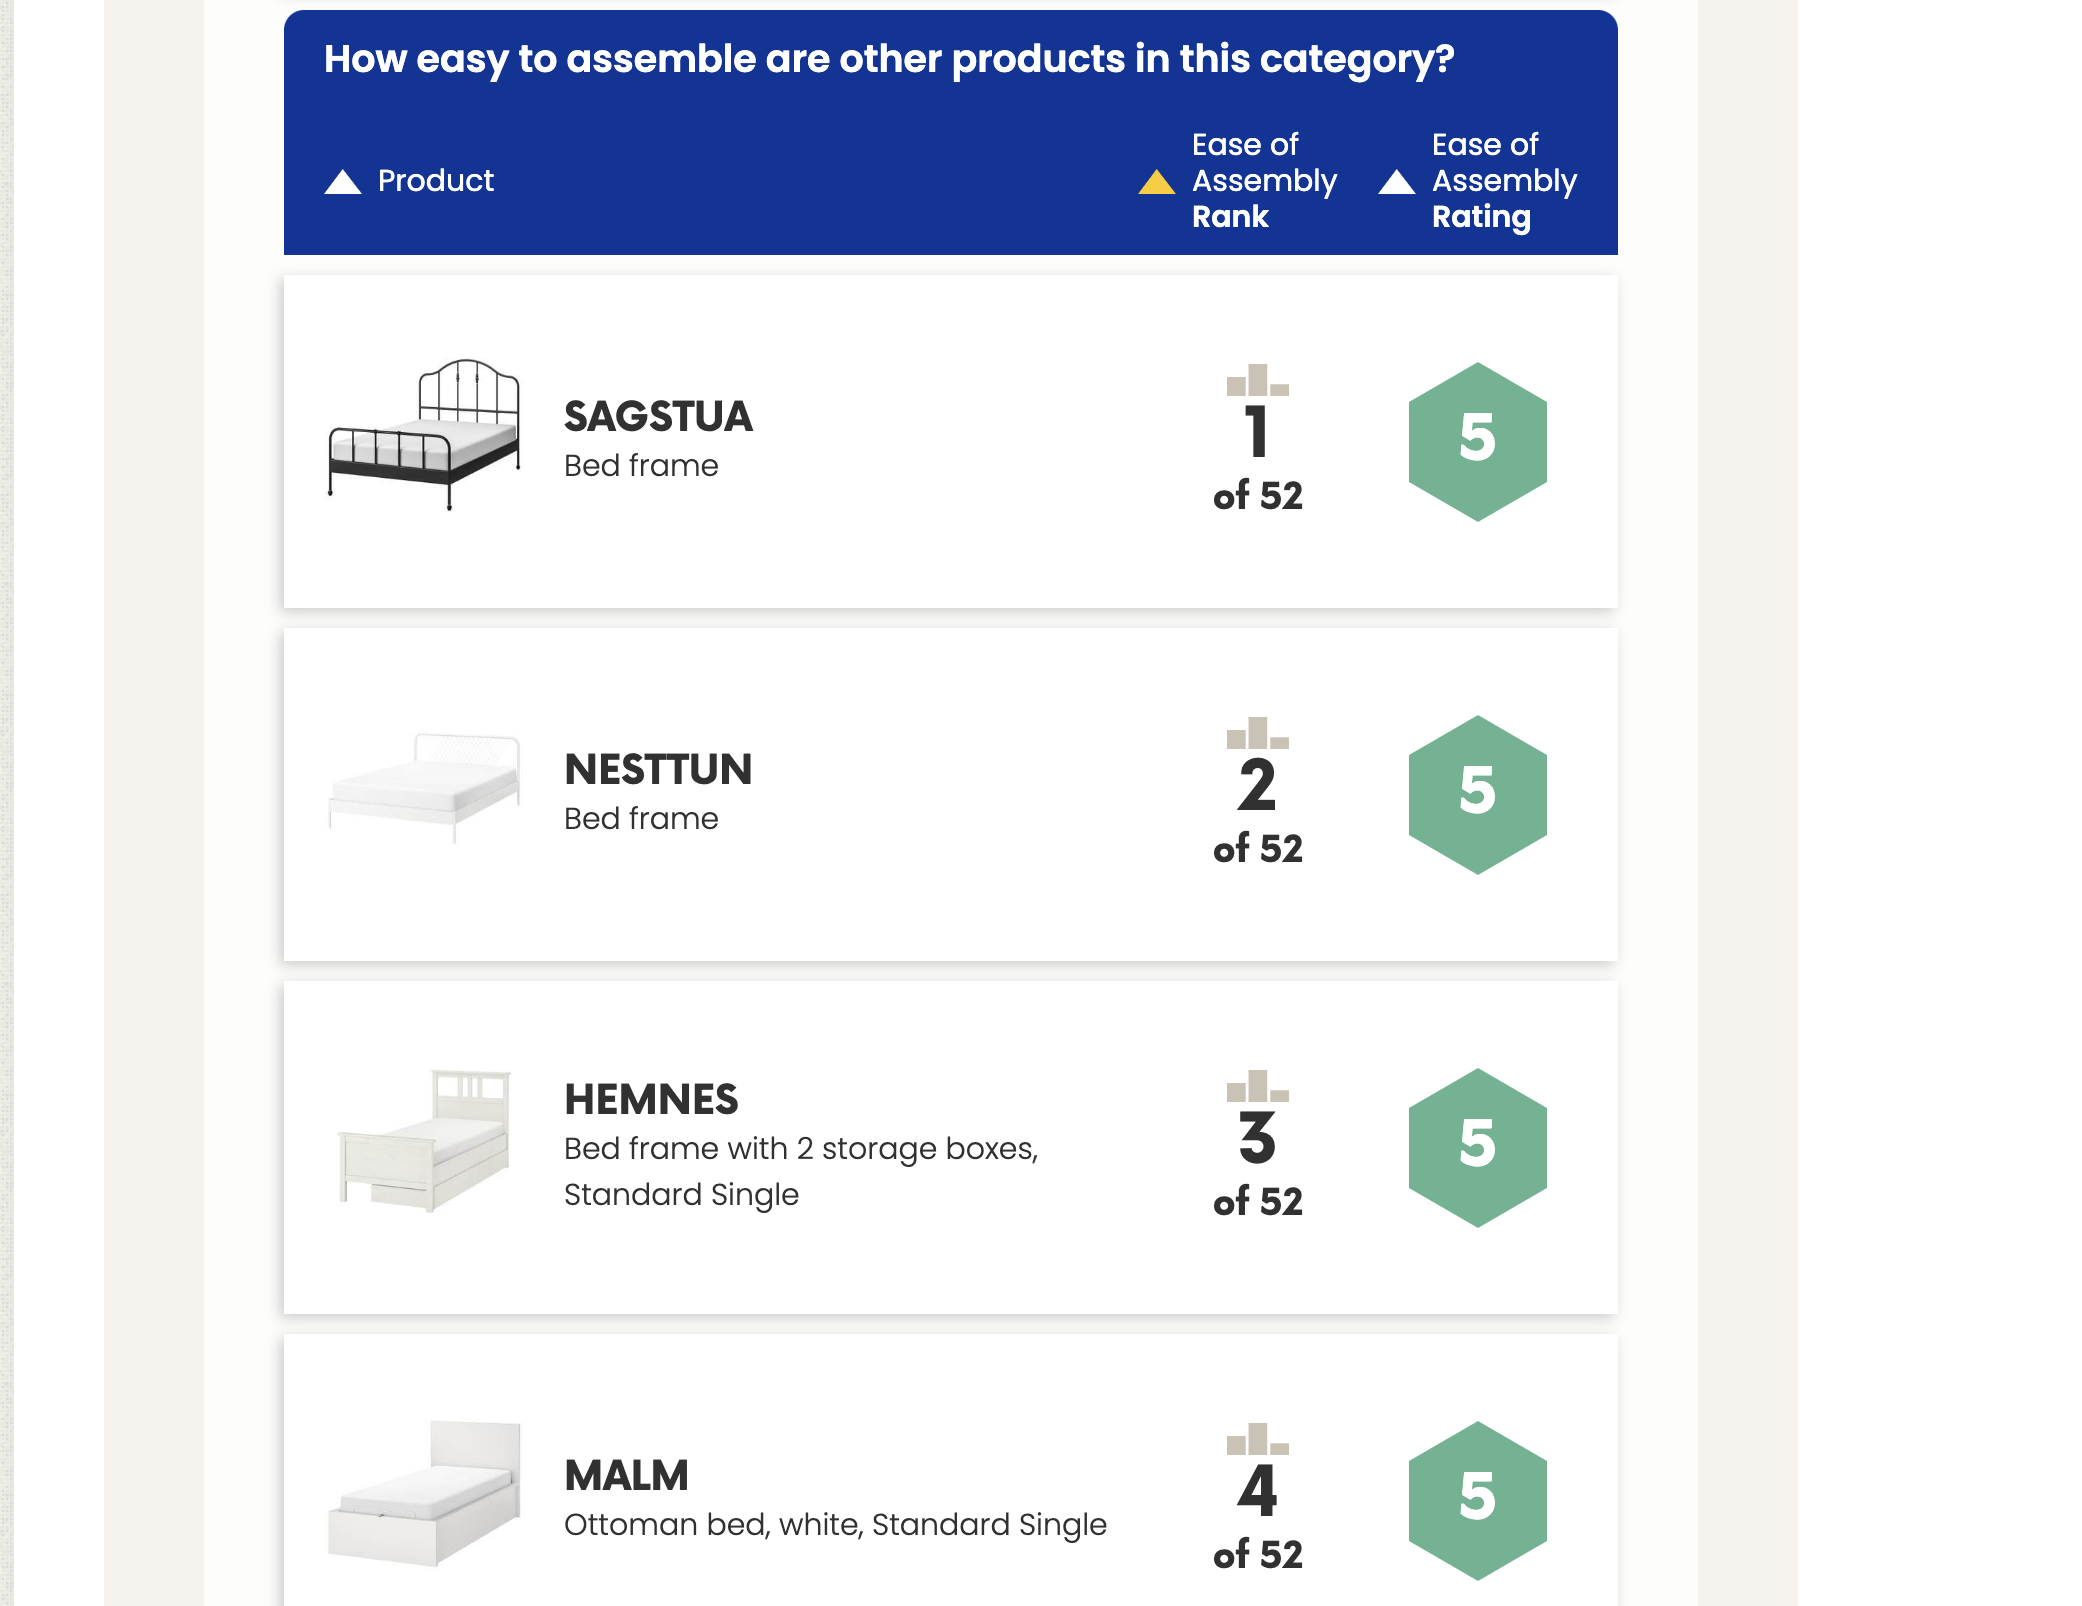Screen dimensions: 2082x1606
Task: Click the triangle next to Assembly Rating header
Action: (1396, 181)
